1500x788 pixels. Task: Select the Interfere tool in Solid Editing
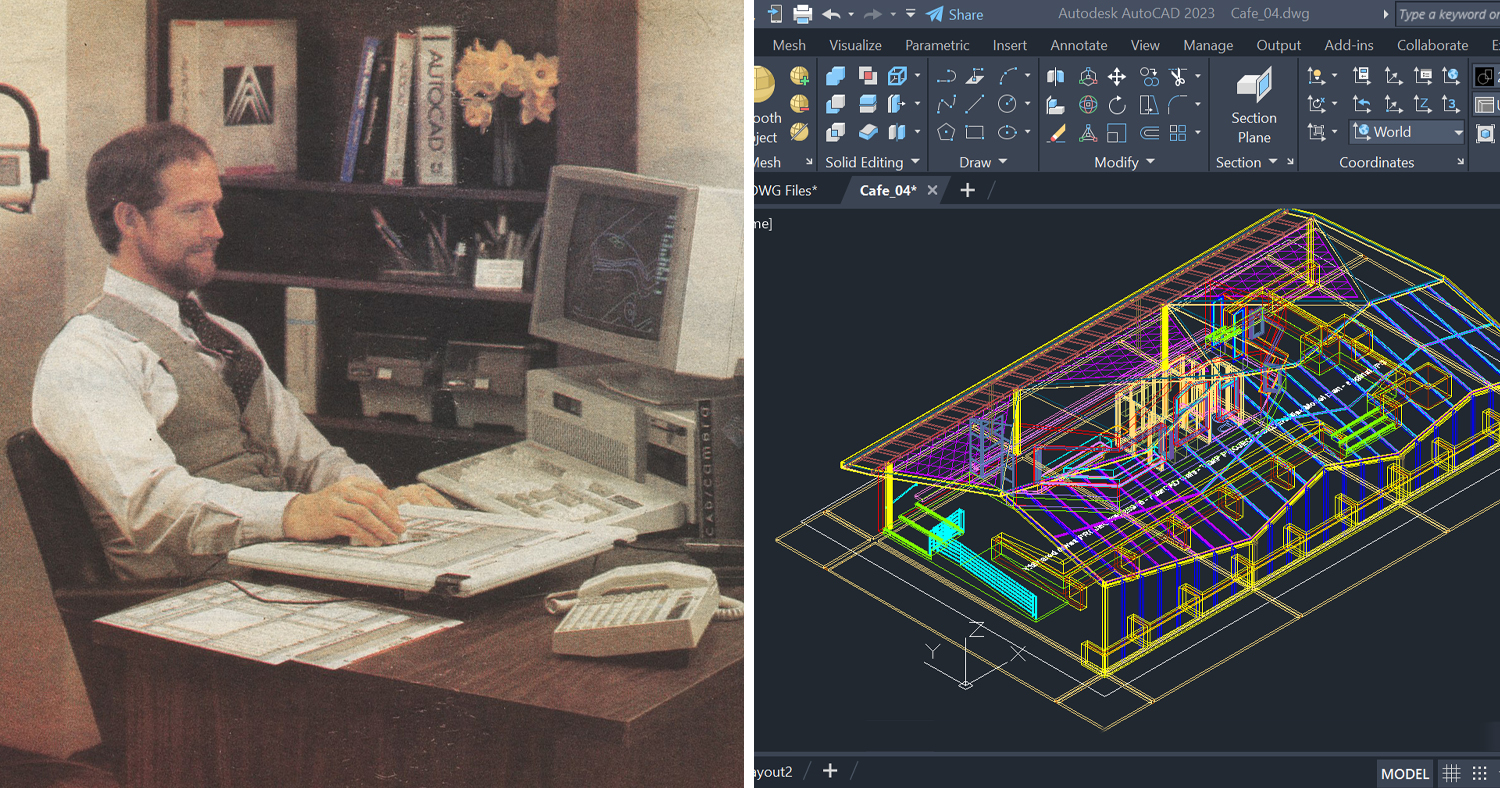click(x=868, y=76)
